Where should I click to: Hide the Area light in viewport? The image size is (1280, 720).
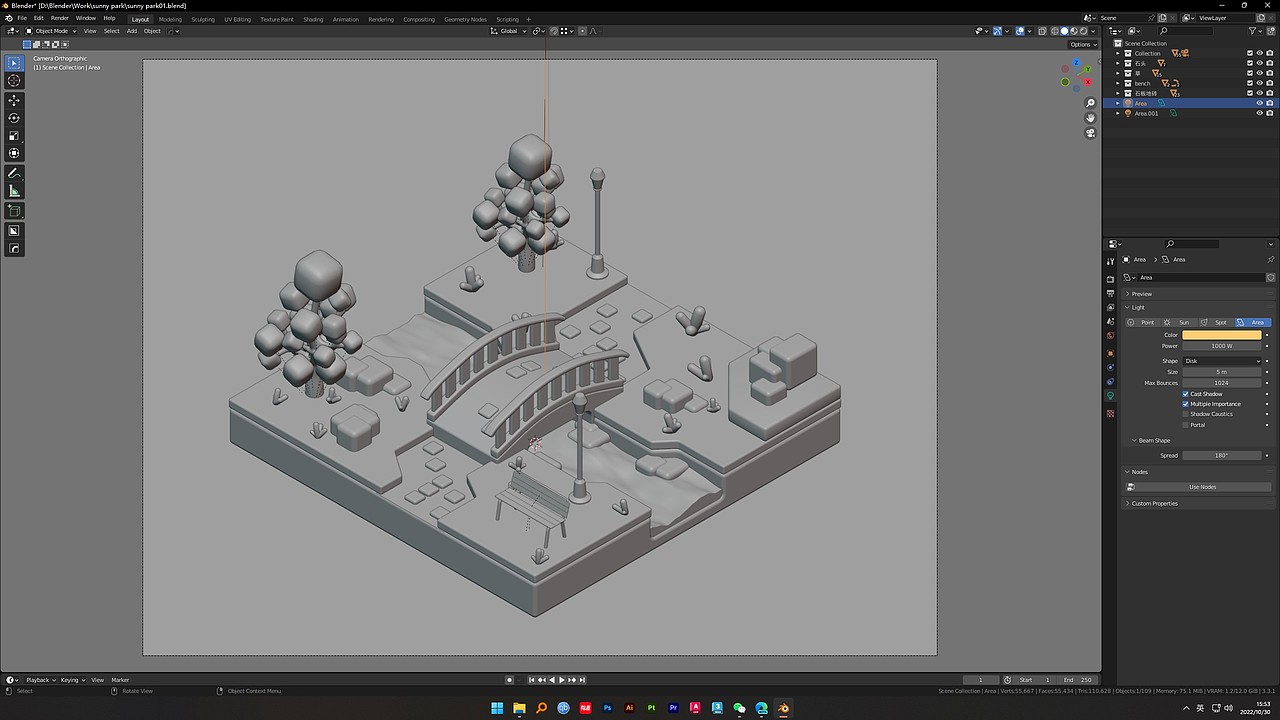(x=1259, y=103)
